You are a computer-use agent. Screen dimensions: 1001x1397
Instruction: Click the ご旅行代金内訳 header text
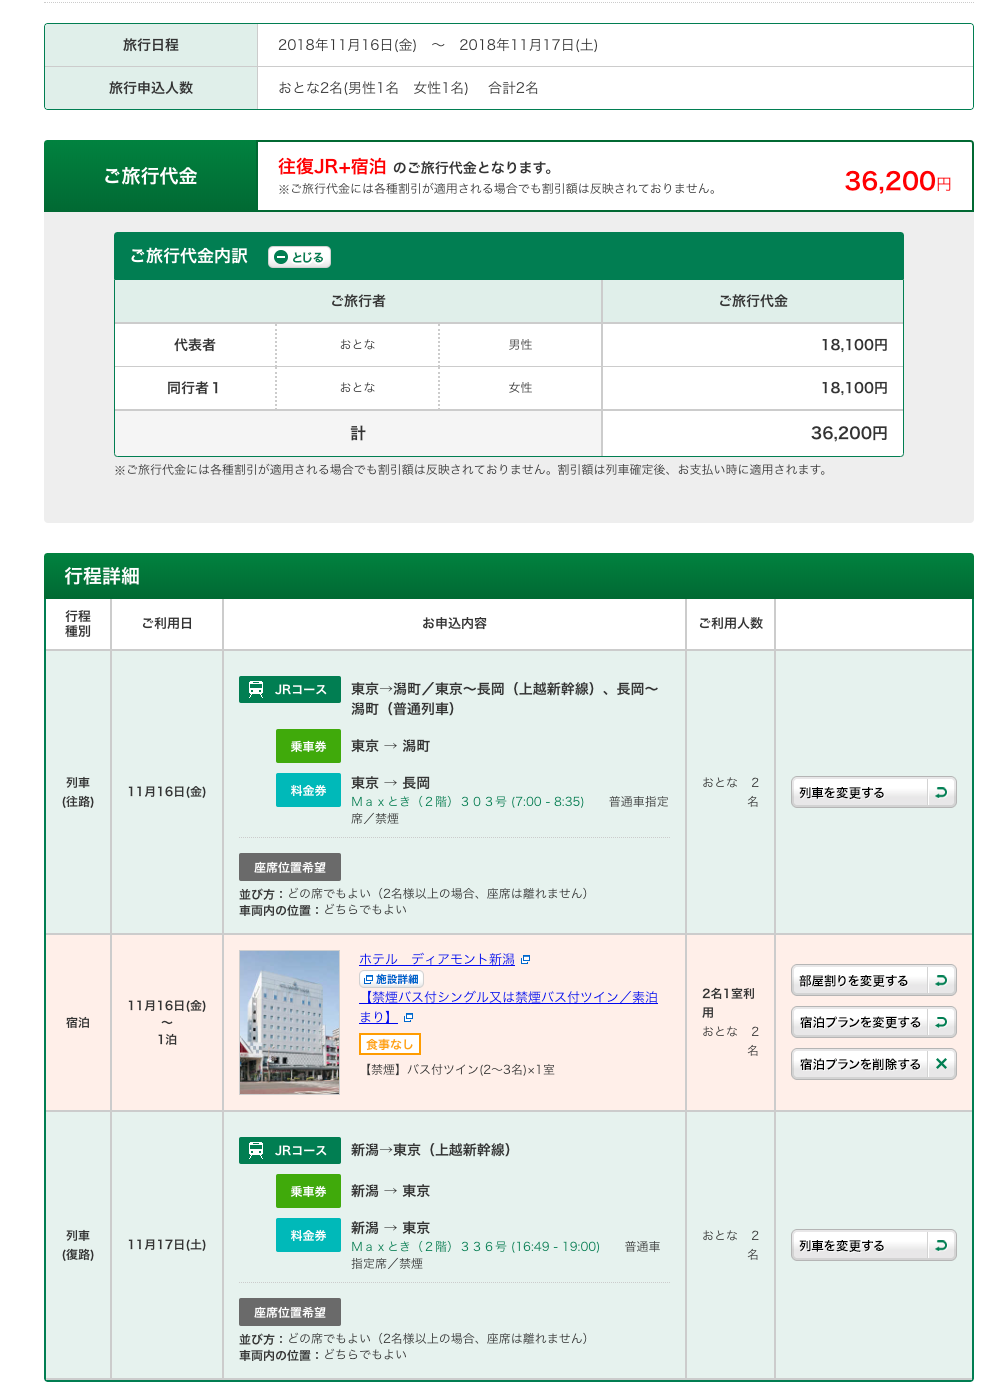pyautogui.click(x=189, y=256)
